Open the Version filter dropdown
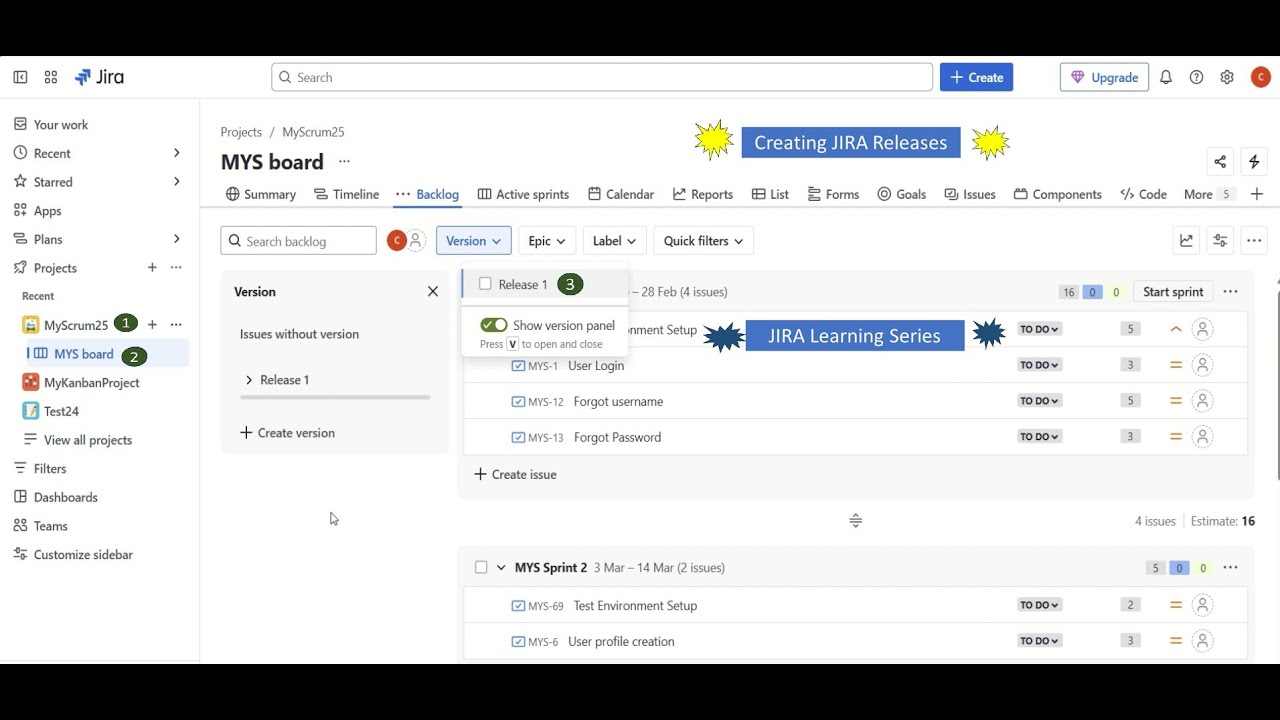 point(474,240)
